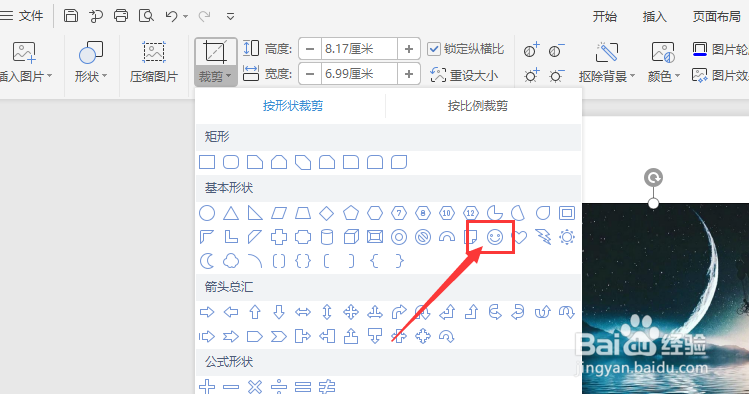Open the 插入图片 dropdown
This screenshot has height=394, width=749.
tap(25, 76)
